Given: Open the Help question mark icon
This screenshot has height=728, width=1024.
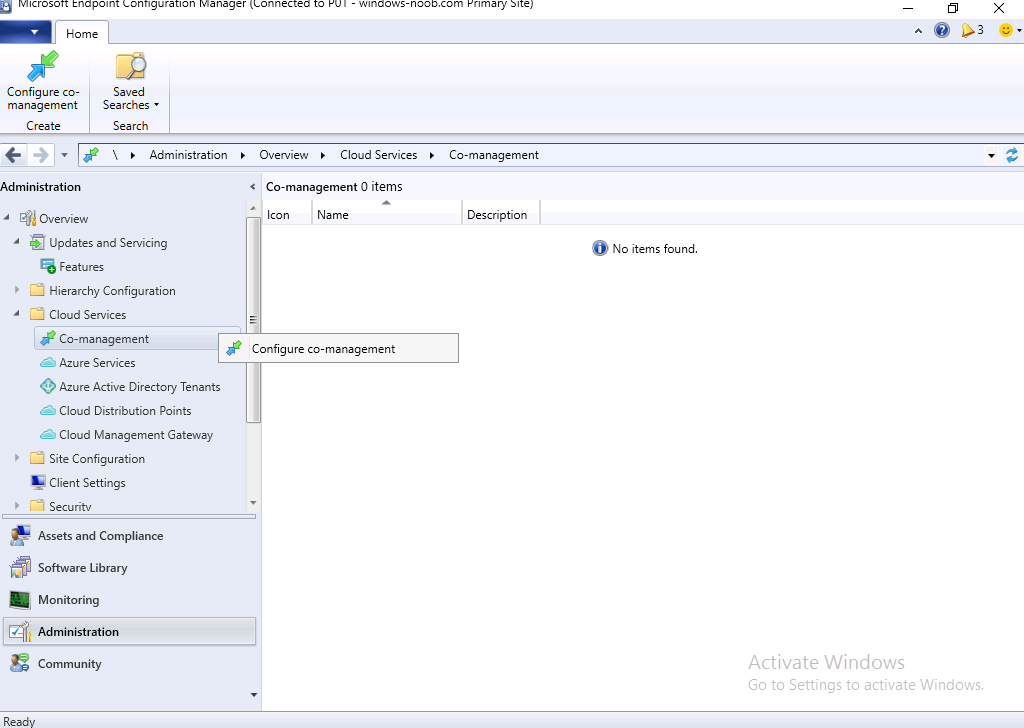Looking at the screenshot, I should pyautogui.click(x=942, y=30).
